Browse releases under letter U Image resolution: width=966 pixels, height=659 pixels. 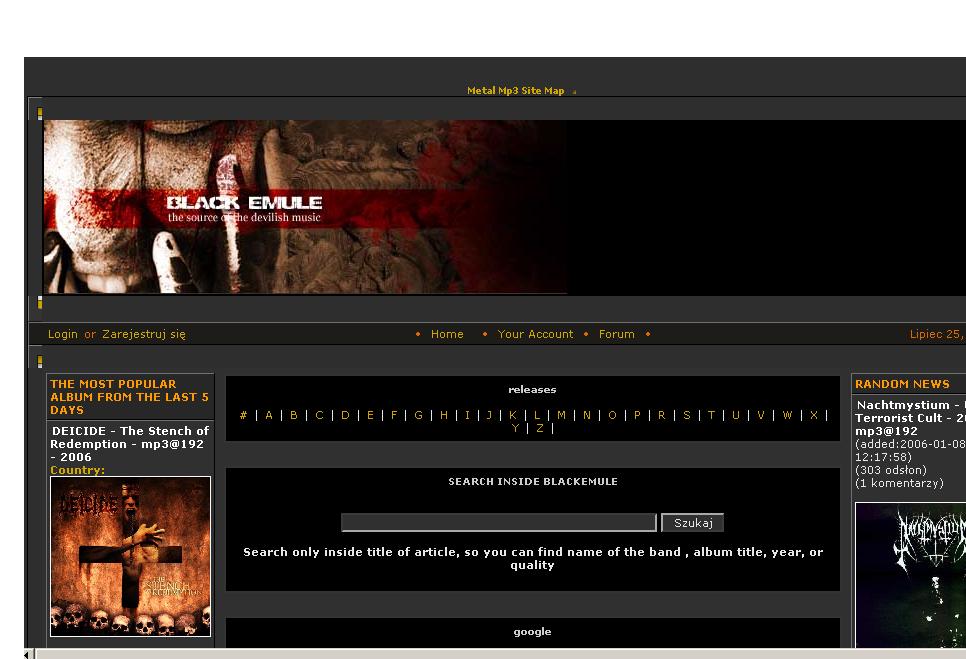(x=736, y=415)
